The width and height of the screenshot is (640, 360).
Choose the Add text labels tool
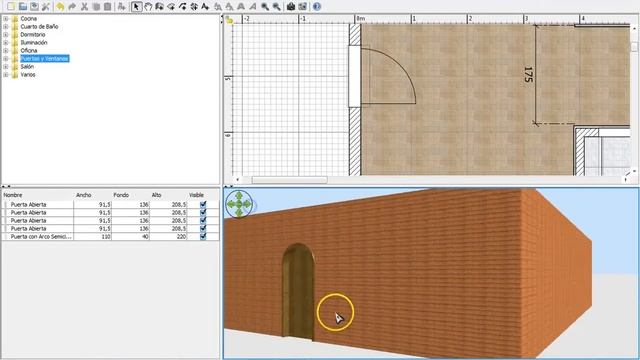(205, 7)
